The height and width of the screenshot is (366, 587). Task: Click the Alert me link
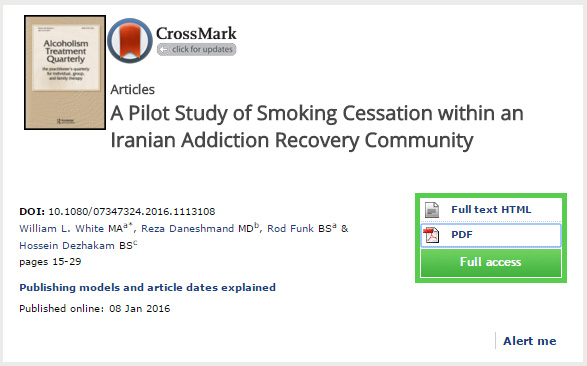click(529, 341)
